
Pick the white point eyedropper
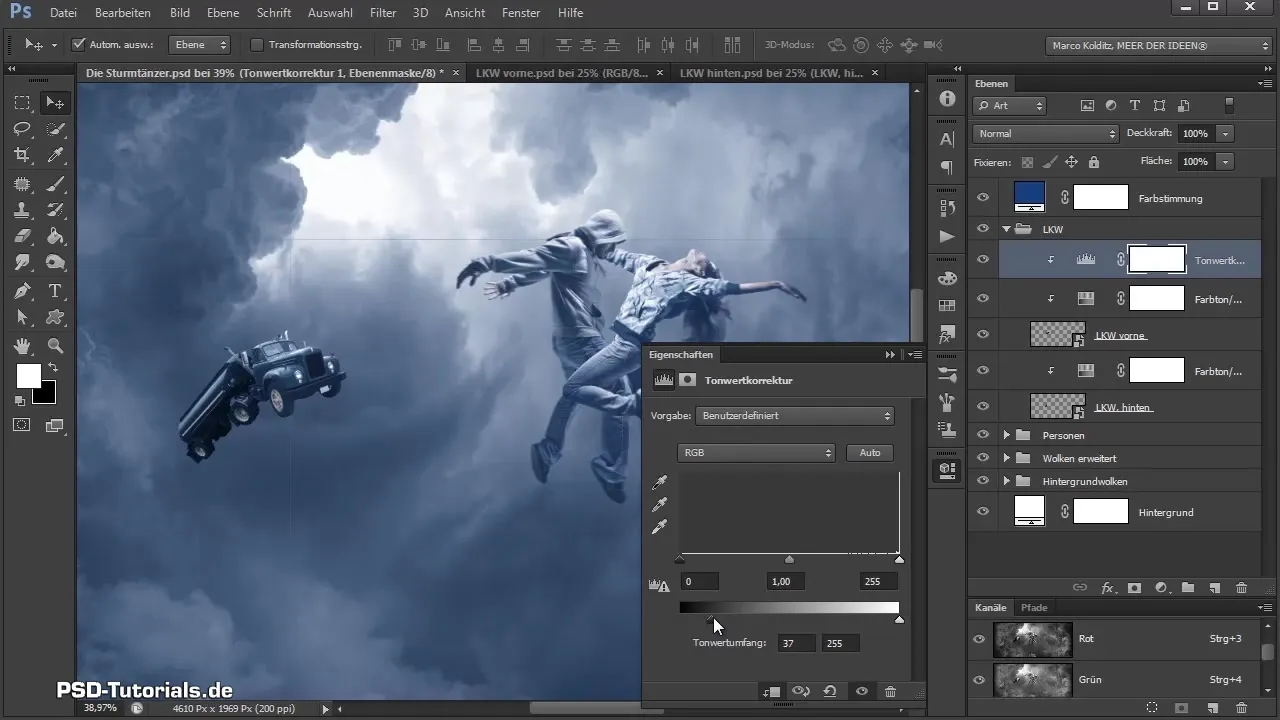(659, 527)
